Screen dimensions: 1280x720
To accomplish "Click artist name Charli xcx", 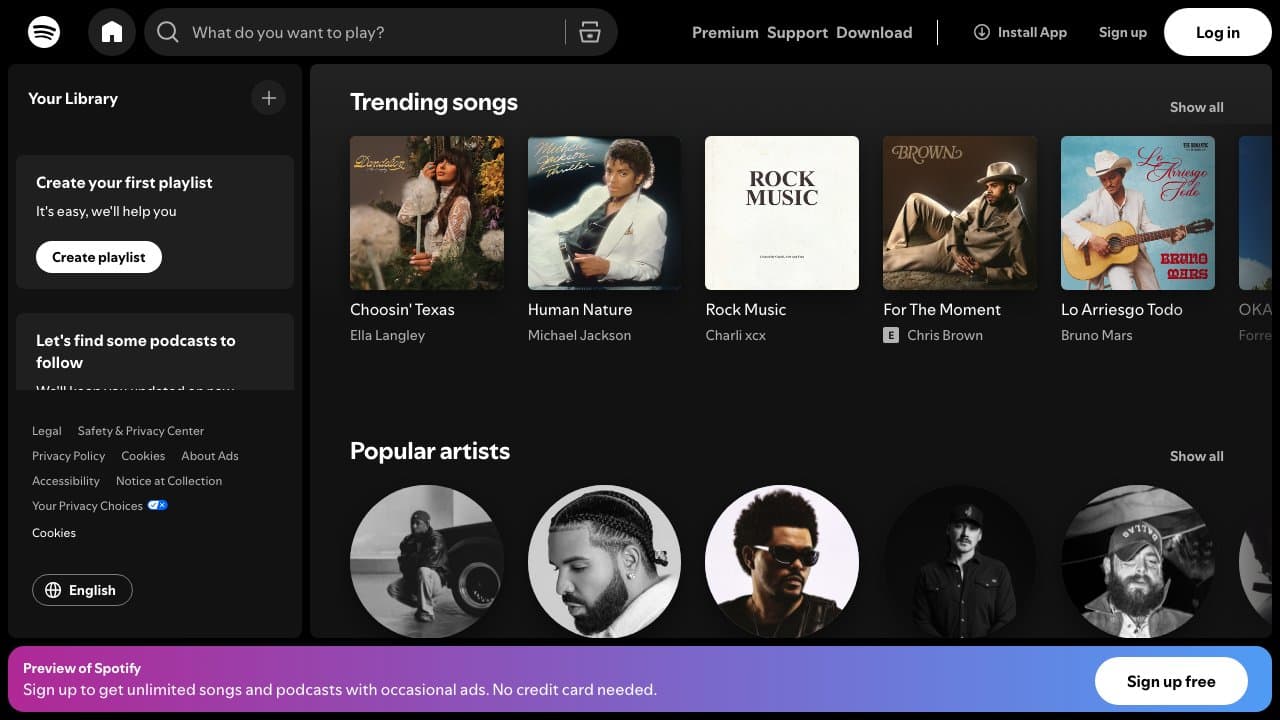I will pyautogui.click(x=736, y=336).
